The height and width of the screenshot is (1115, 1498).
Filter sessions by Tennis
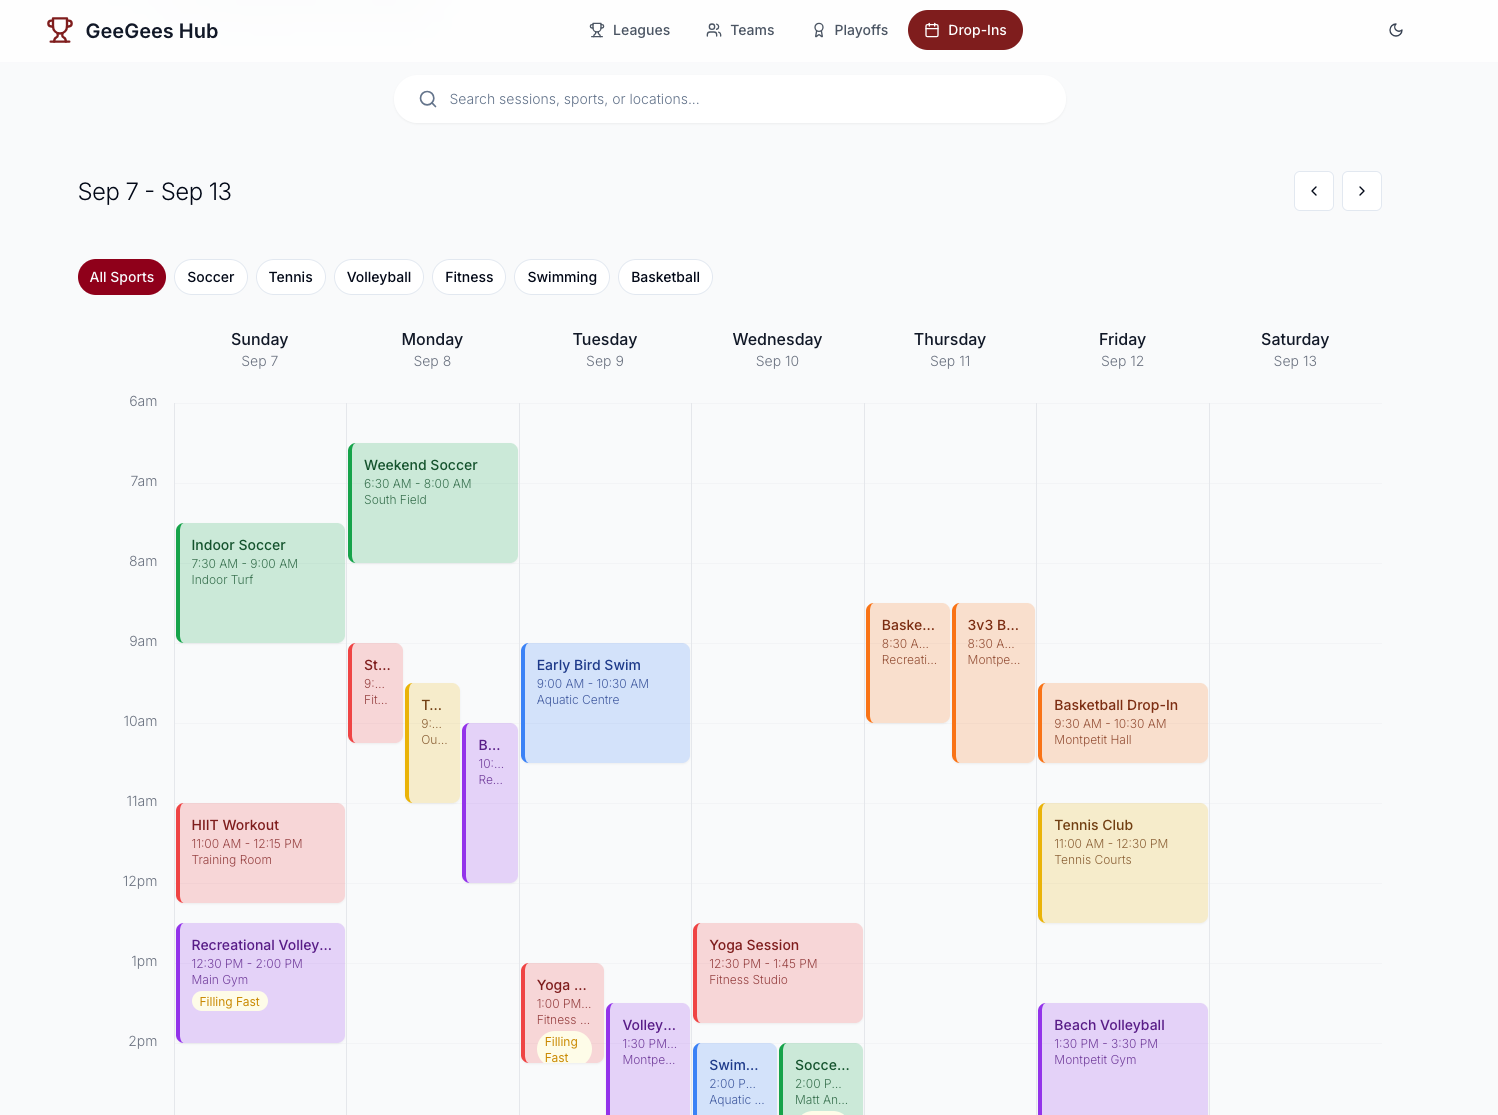[x=290, y=277]
